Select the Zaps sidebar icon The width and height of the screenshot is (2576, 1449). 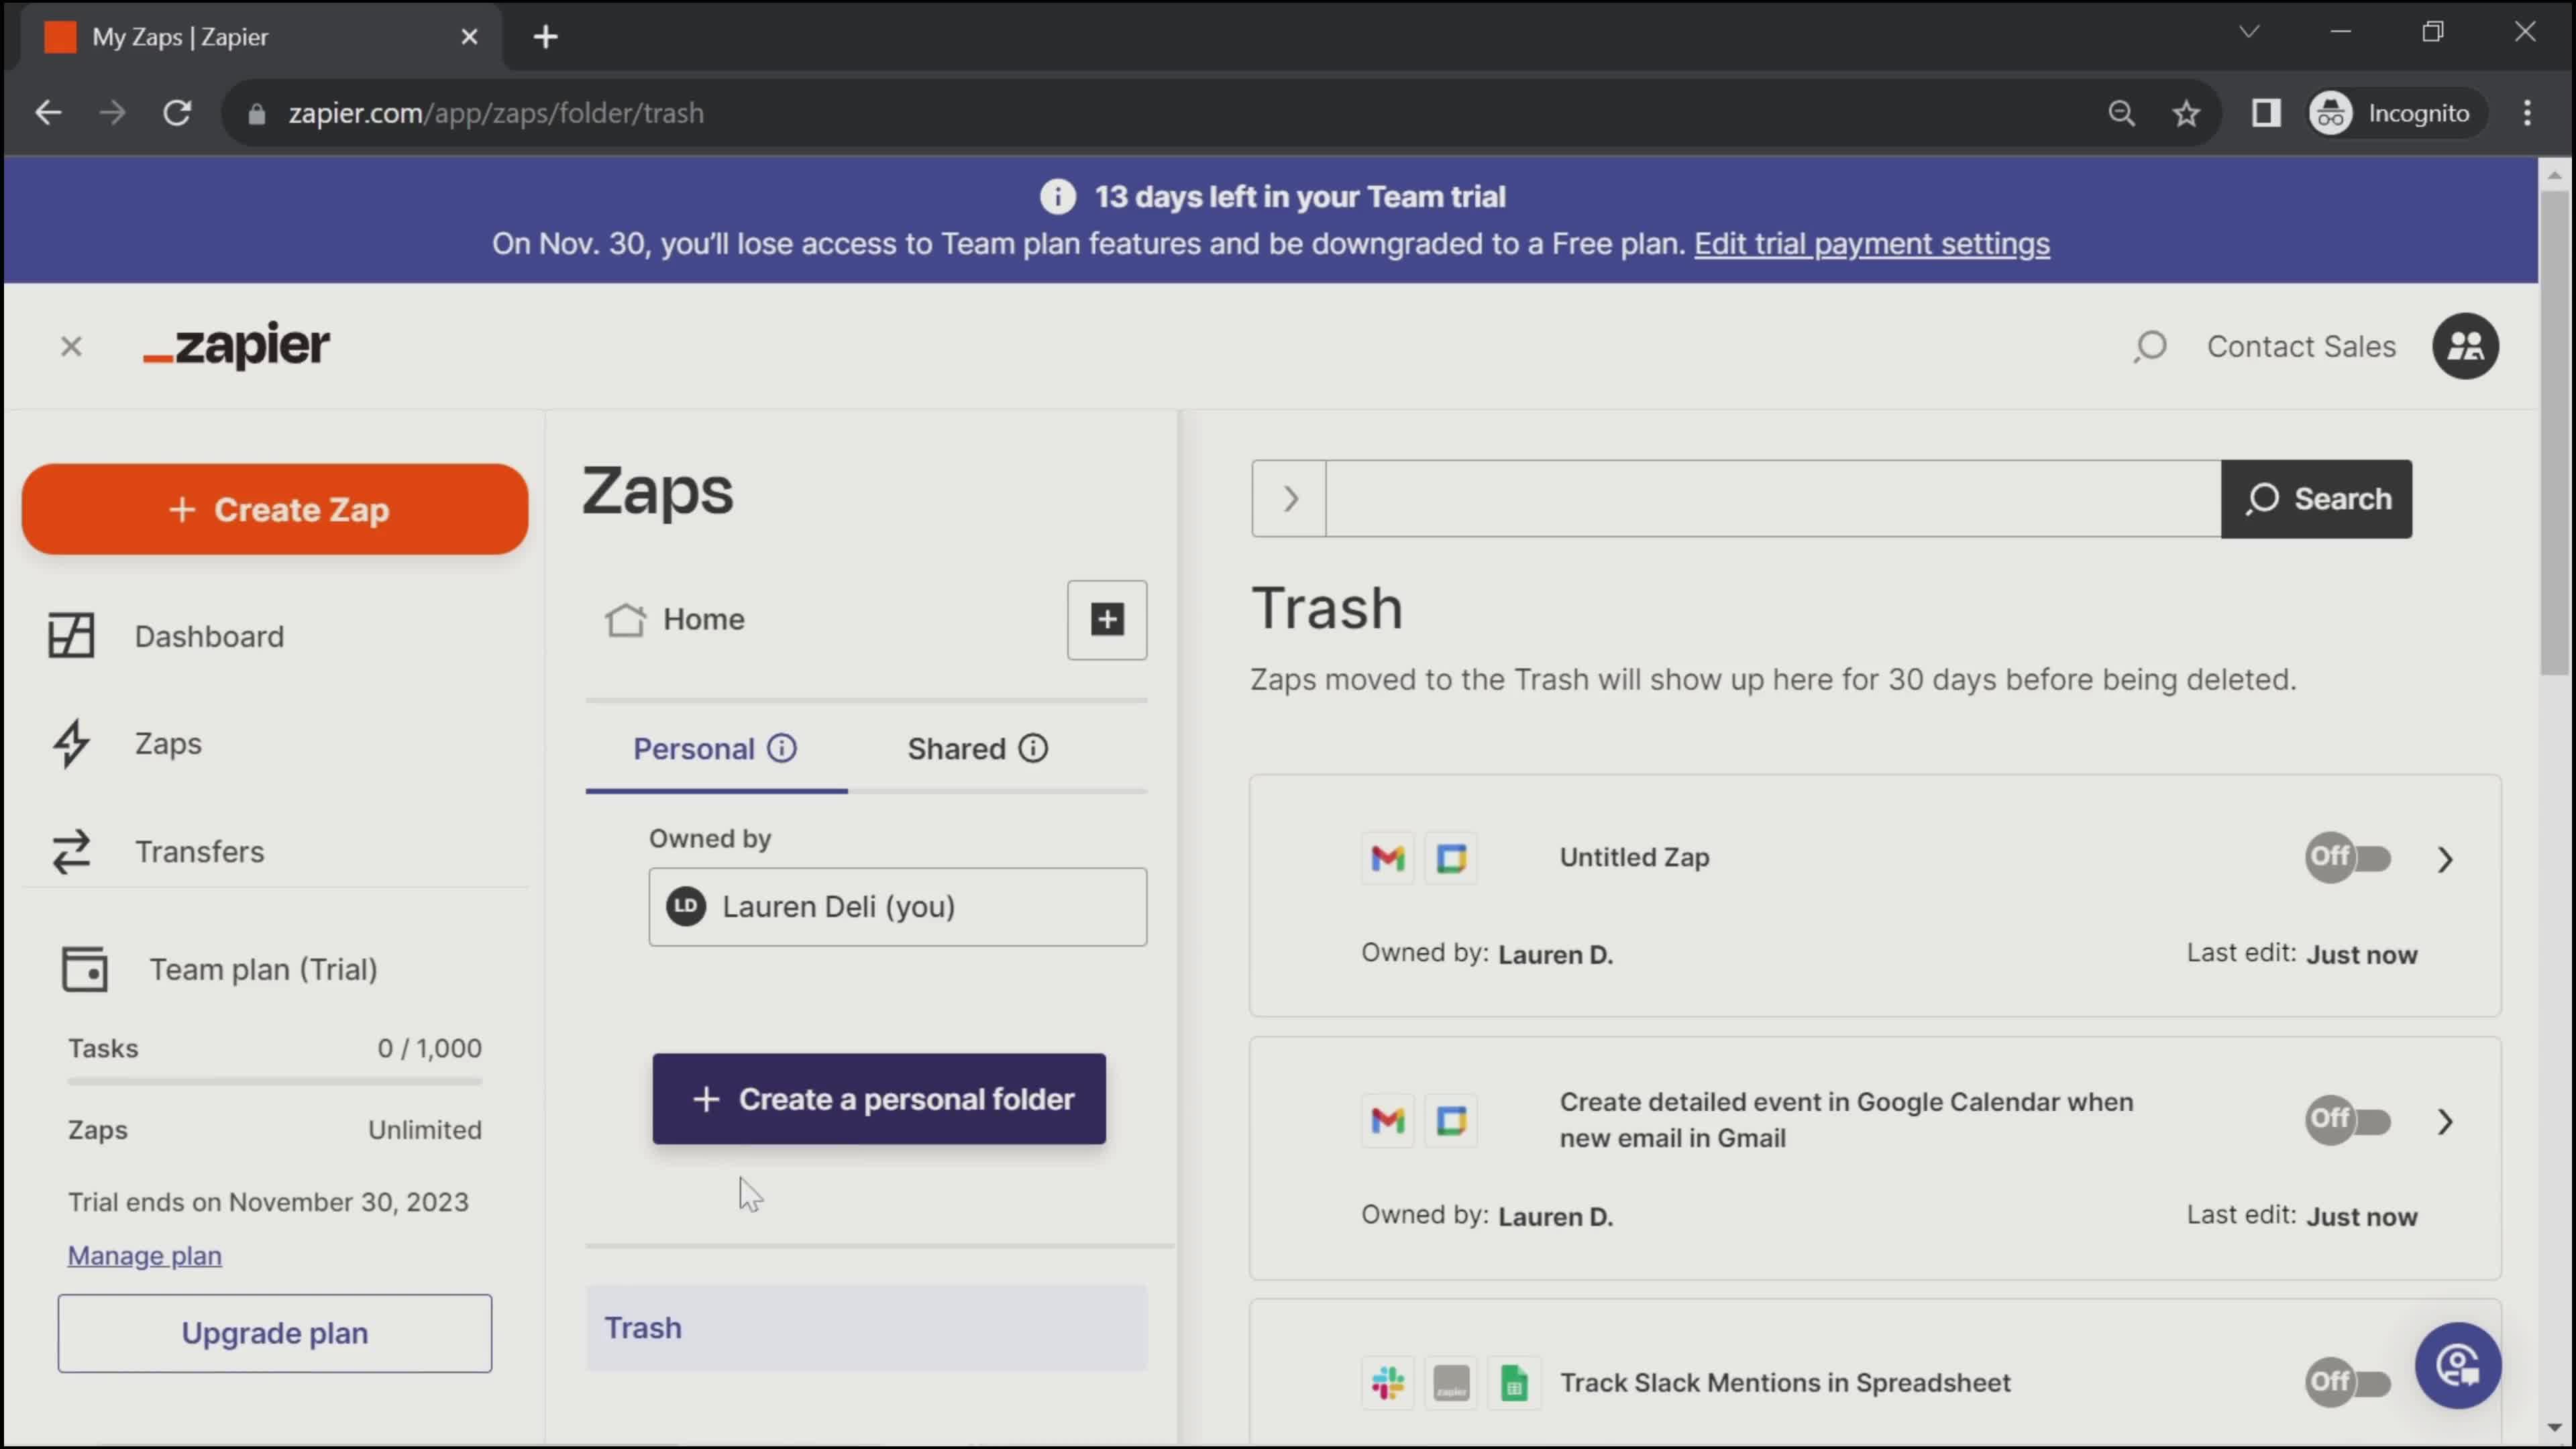click(69, 743)
